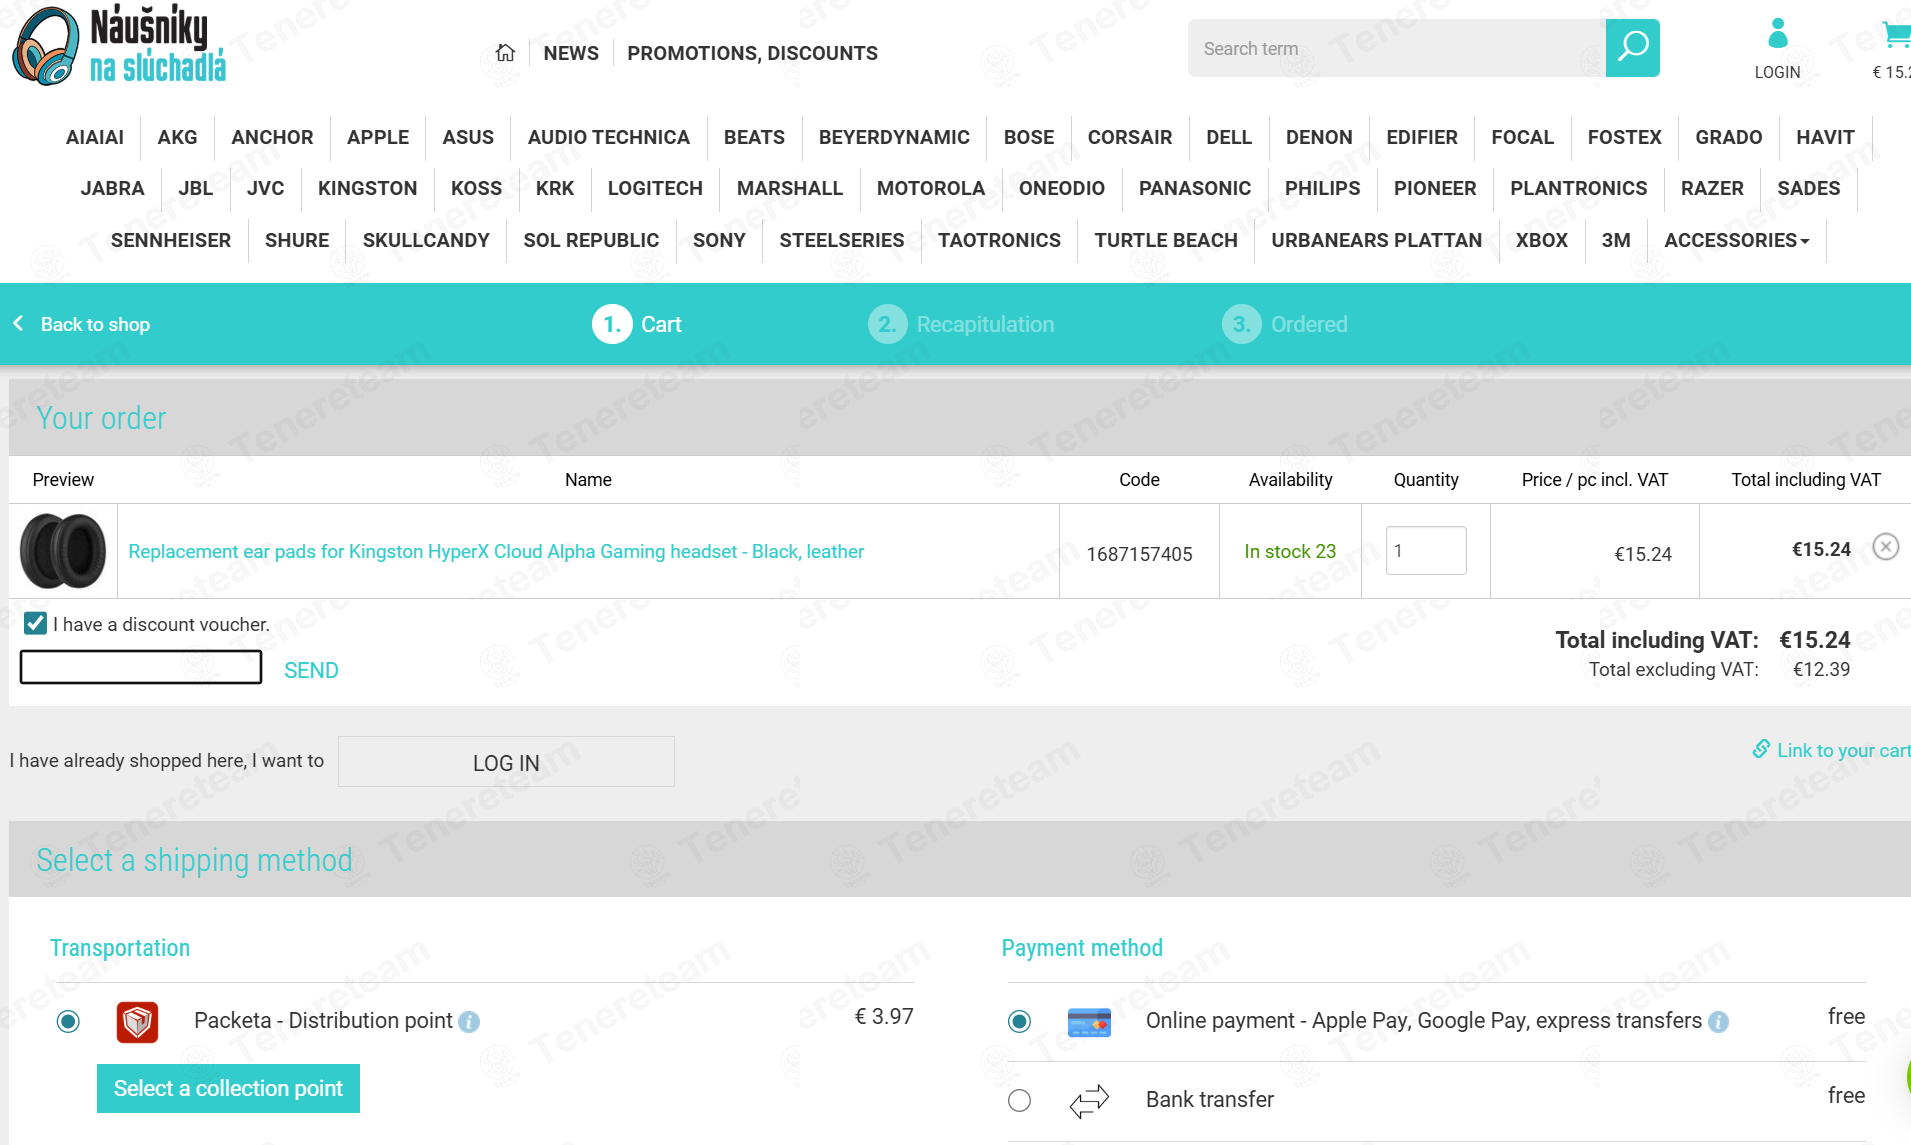Browse the Corsair brand category
1911x1145 pixels.
pos(1130,137)
